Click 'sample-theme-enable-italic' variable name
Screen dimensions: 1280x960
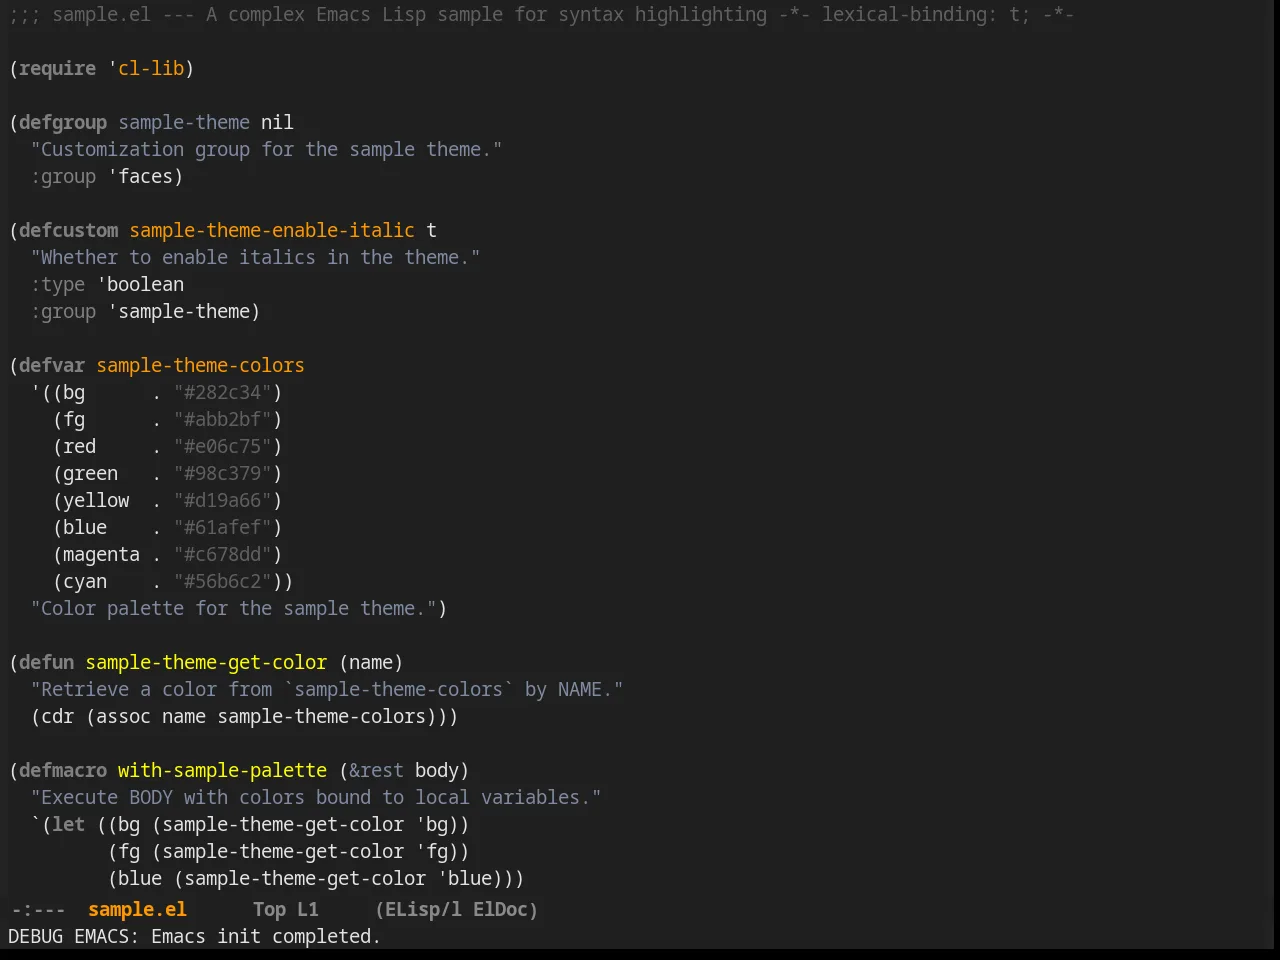[272, 230]
